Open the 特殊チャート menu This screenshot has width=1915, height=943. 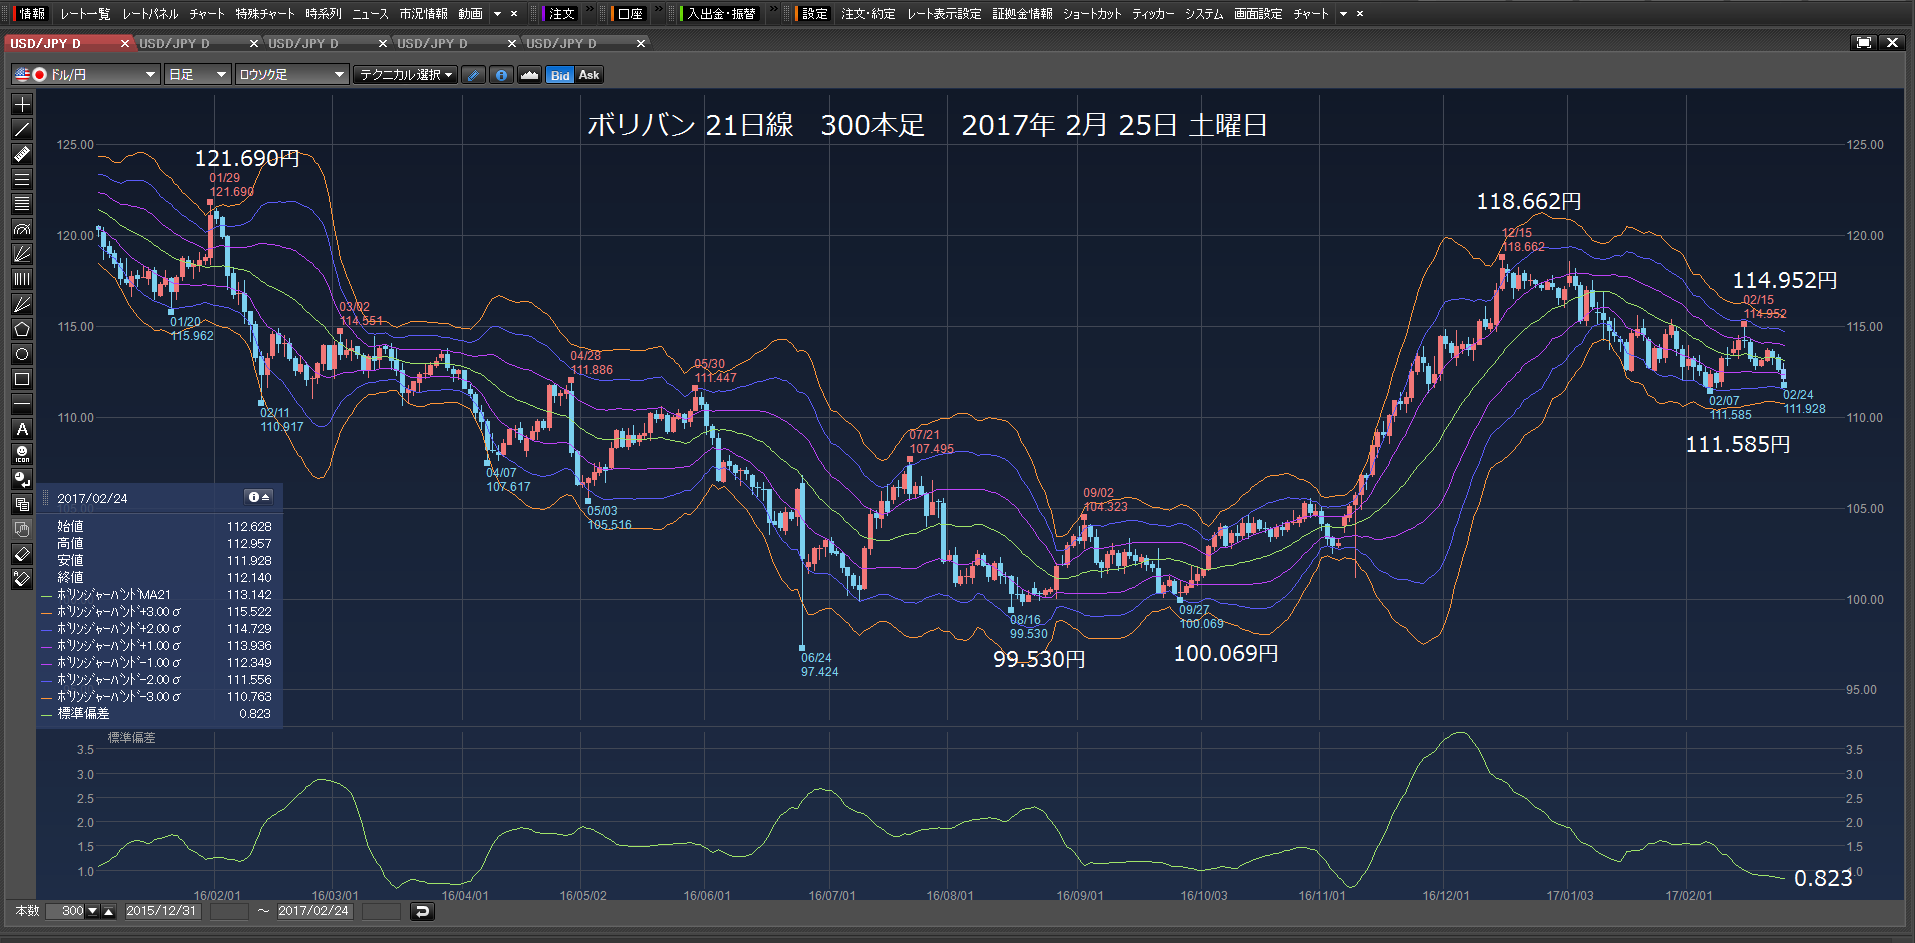pos(265,14)
